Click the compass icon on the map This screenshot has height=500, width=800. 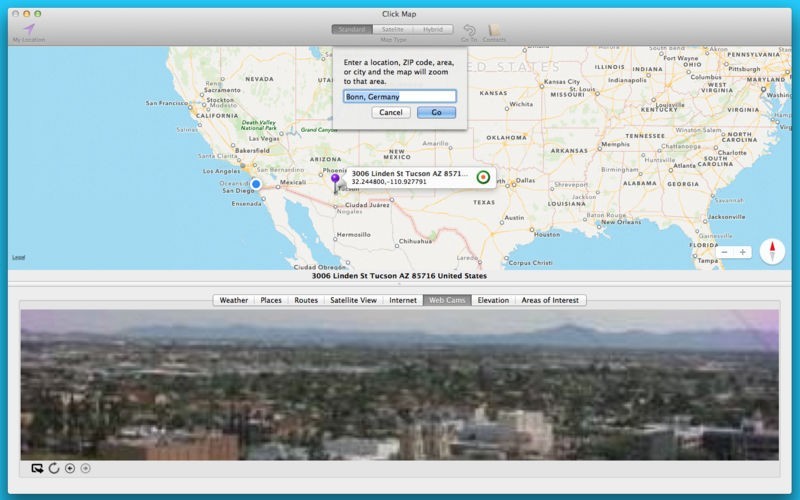tap(772, 251)
